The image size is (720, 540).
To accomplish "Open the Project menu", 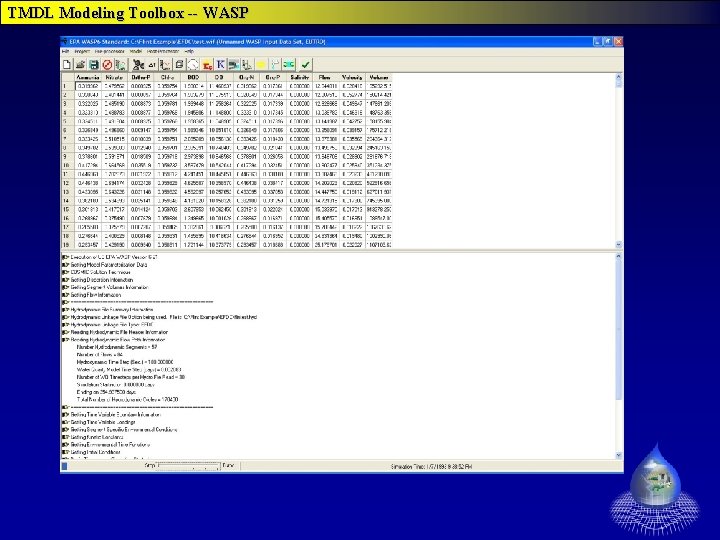I will coord(82,51).
